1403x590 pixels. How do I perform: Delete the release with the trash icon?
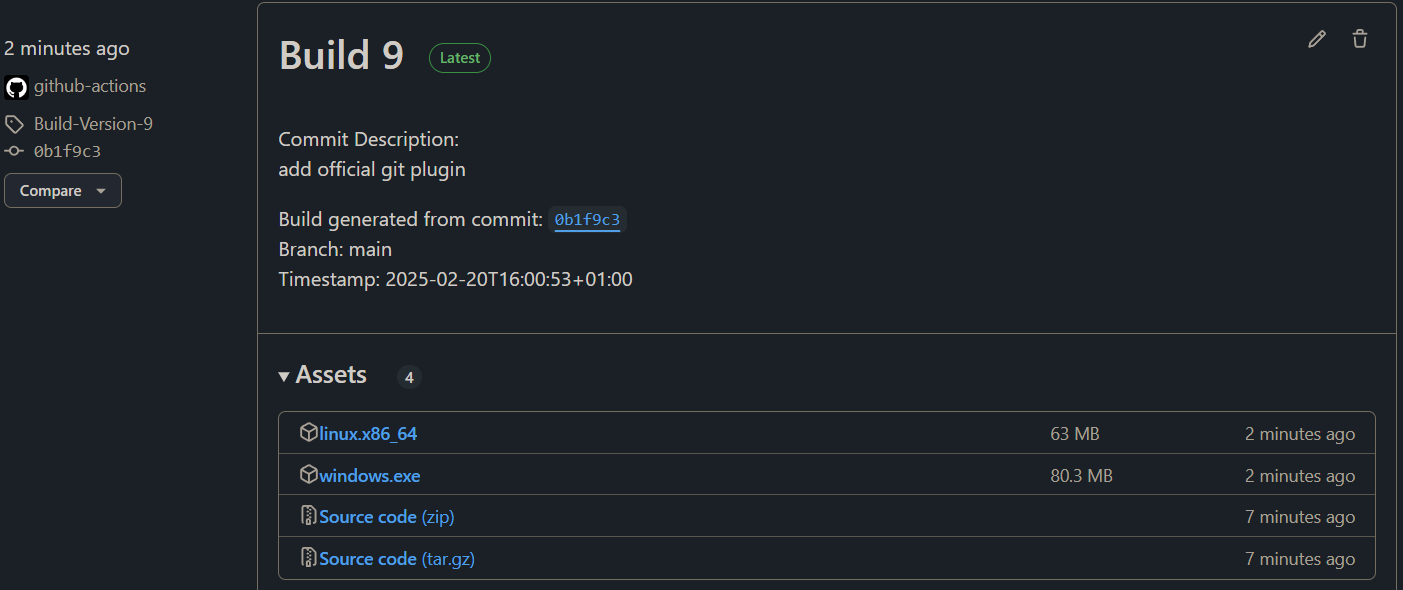(1360, 39)
